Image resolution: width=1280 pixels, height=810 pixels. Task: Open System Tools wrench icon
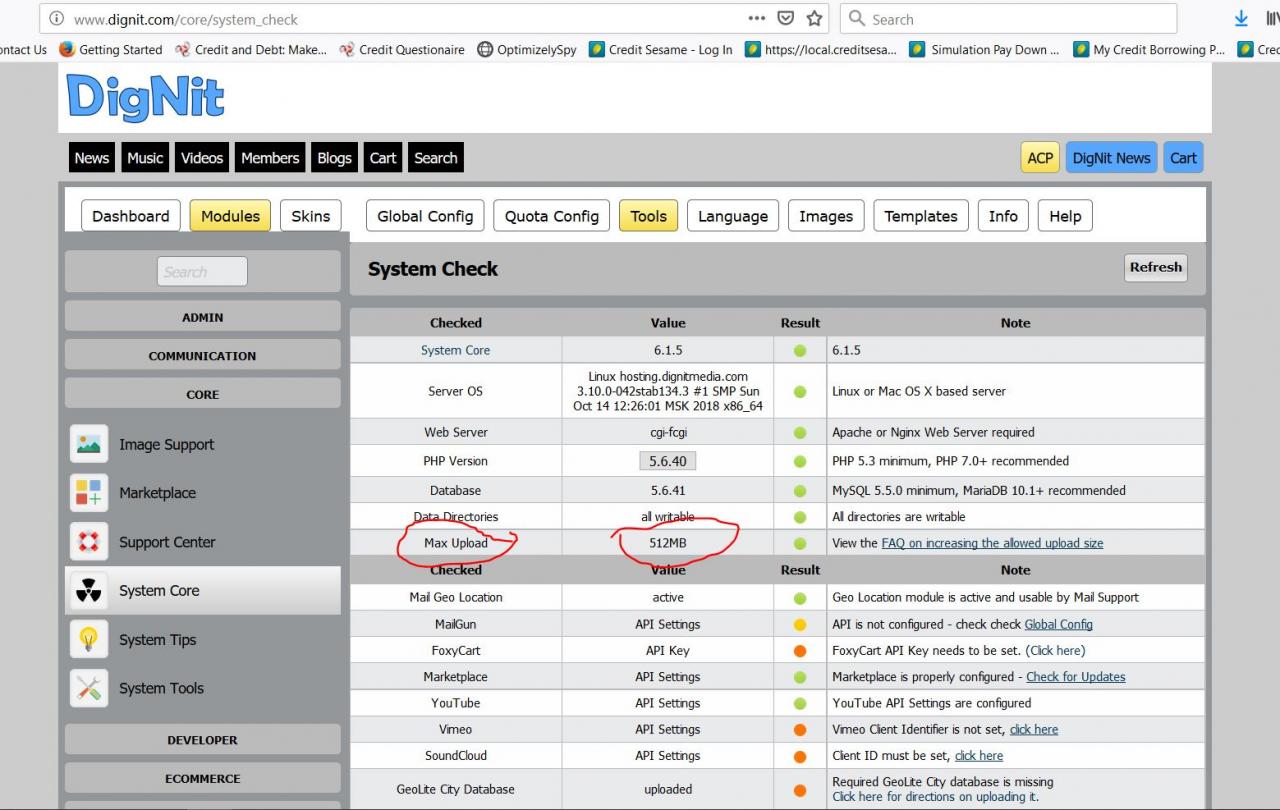pos(89,688)
